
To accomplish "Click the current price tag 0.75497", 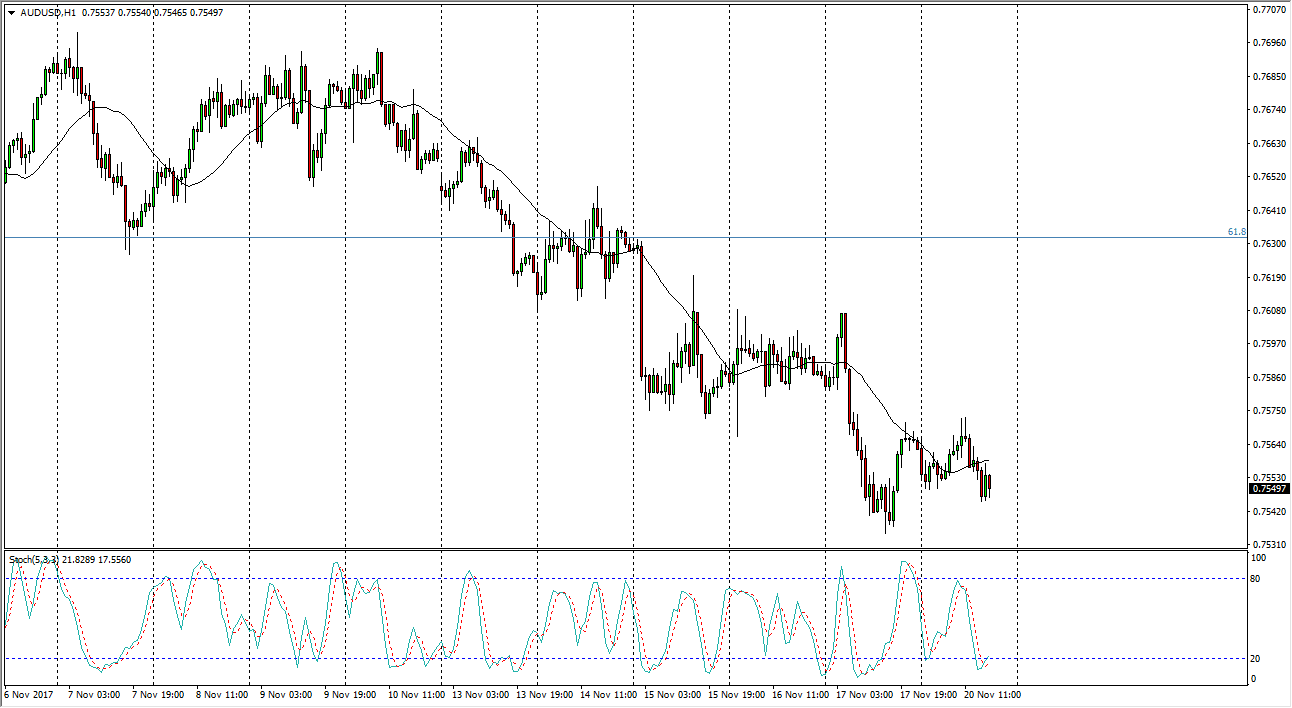I will point(1269,489).
